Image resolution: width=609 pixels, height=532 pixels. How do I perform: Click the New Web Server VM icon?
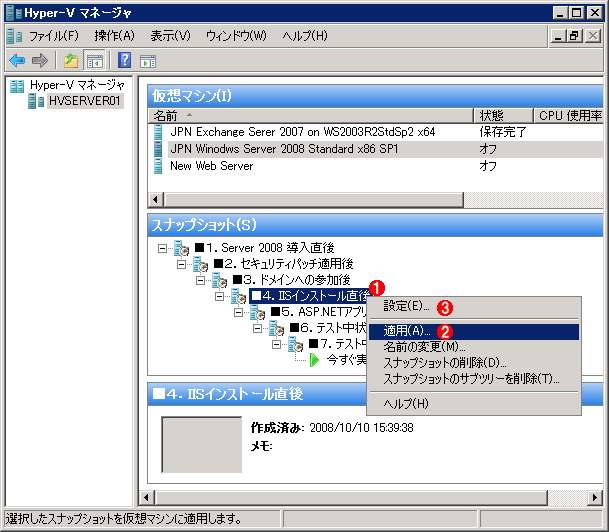coord(158,166)
